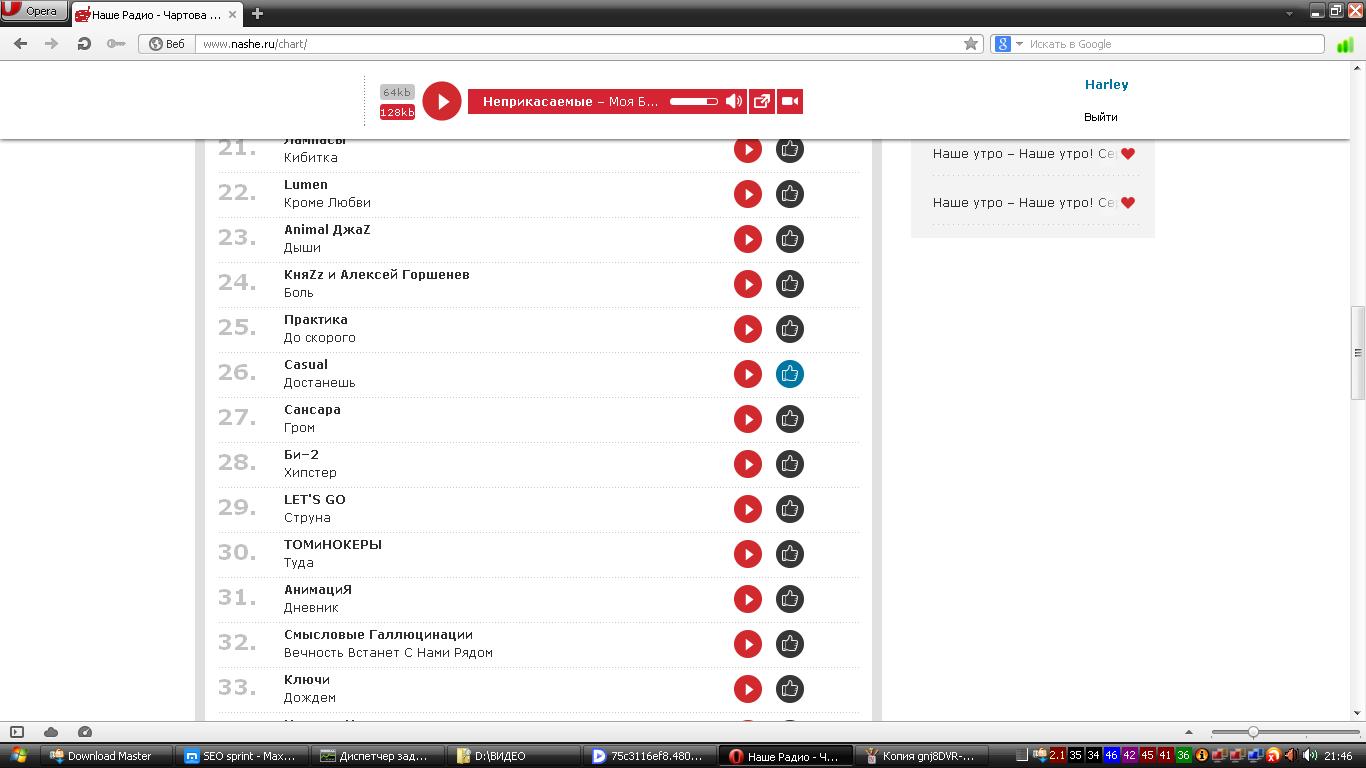Image resolution: width=1366 pixels, height=768 pixels.
Task: Mute the radio player speaker icon
Action: click(x=734, y=101)
